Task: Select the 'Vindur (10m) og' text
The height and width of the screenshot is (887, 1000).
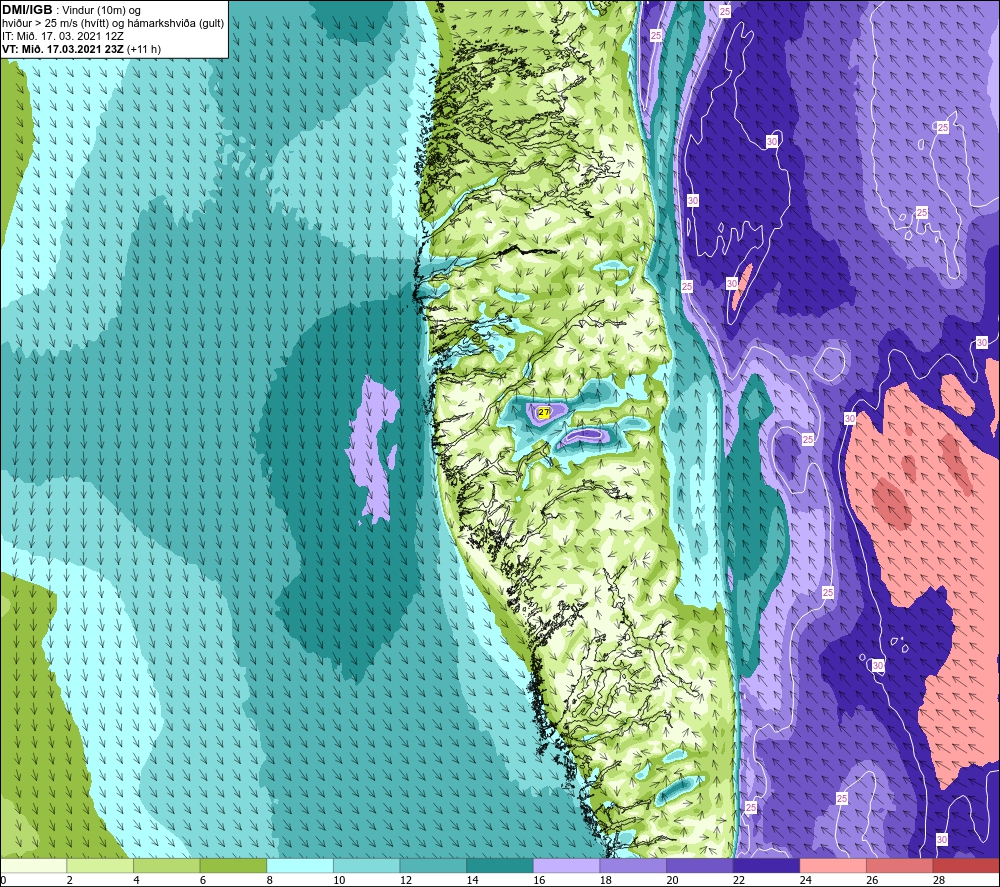Action: tap(102, 11)
